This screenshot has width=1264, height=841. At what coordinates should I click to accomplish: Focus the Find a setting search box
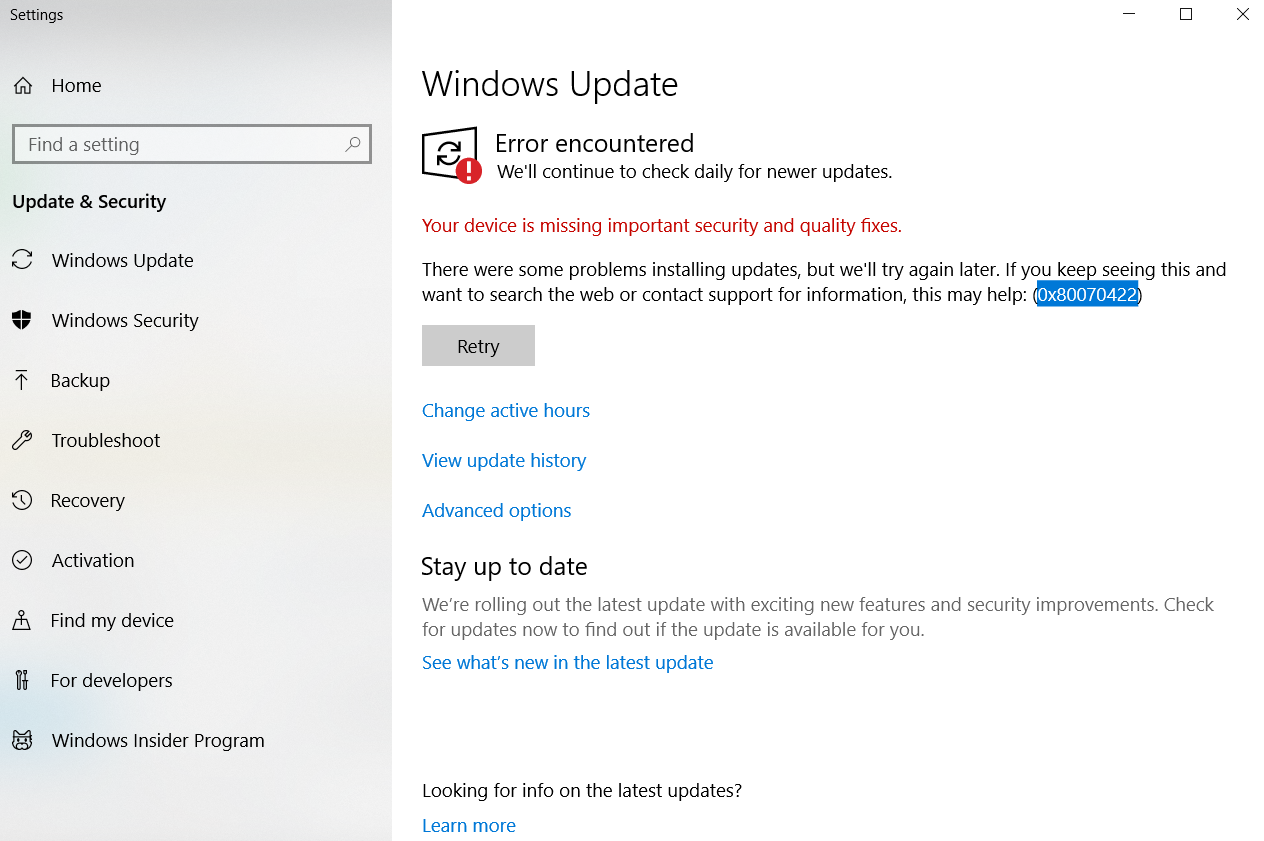click(x=192, y=144)
